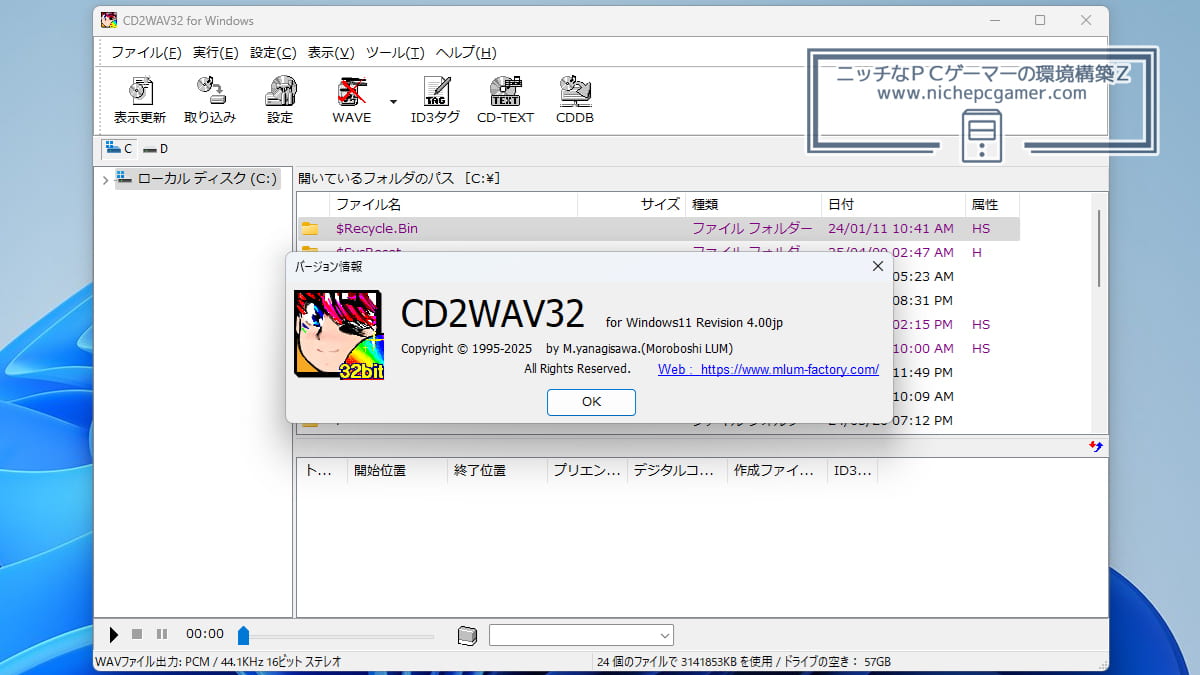Image resolution: width=1200 pixels, height=675 pixels.
Task: Click the 開始位置 column header
Action: (397, 471)
